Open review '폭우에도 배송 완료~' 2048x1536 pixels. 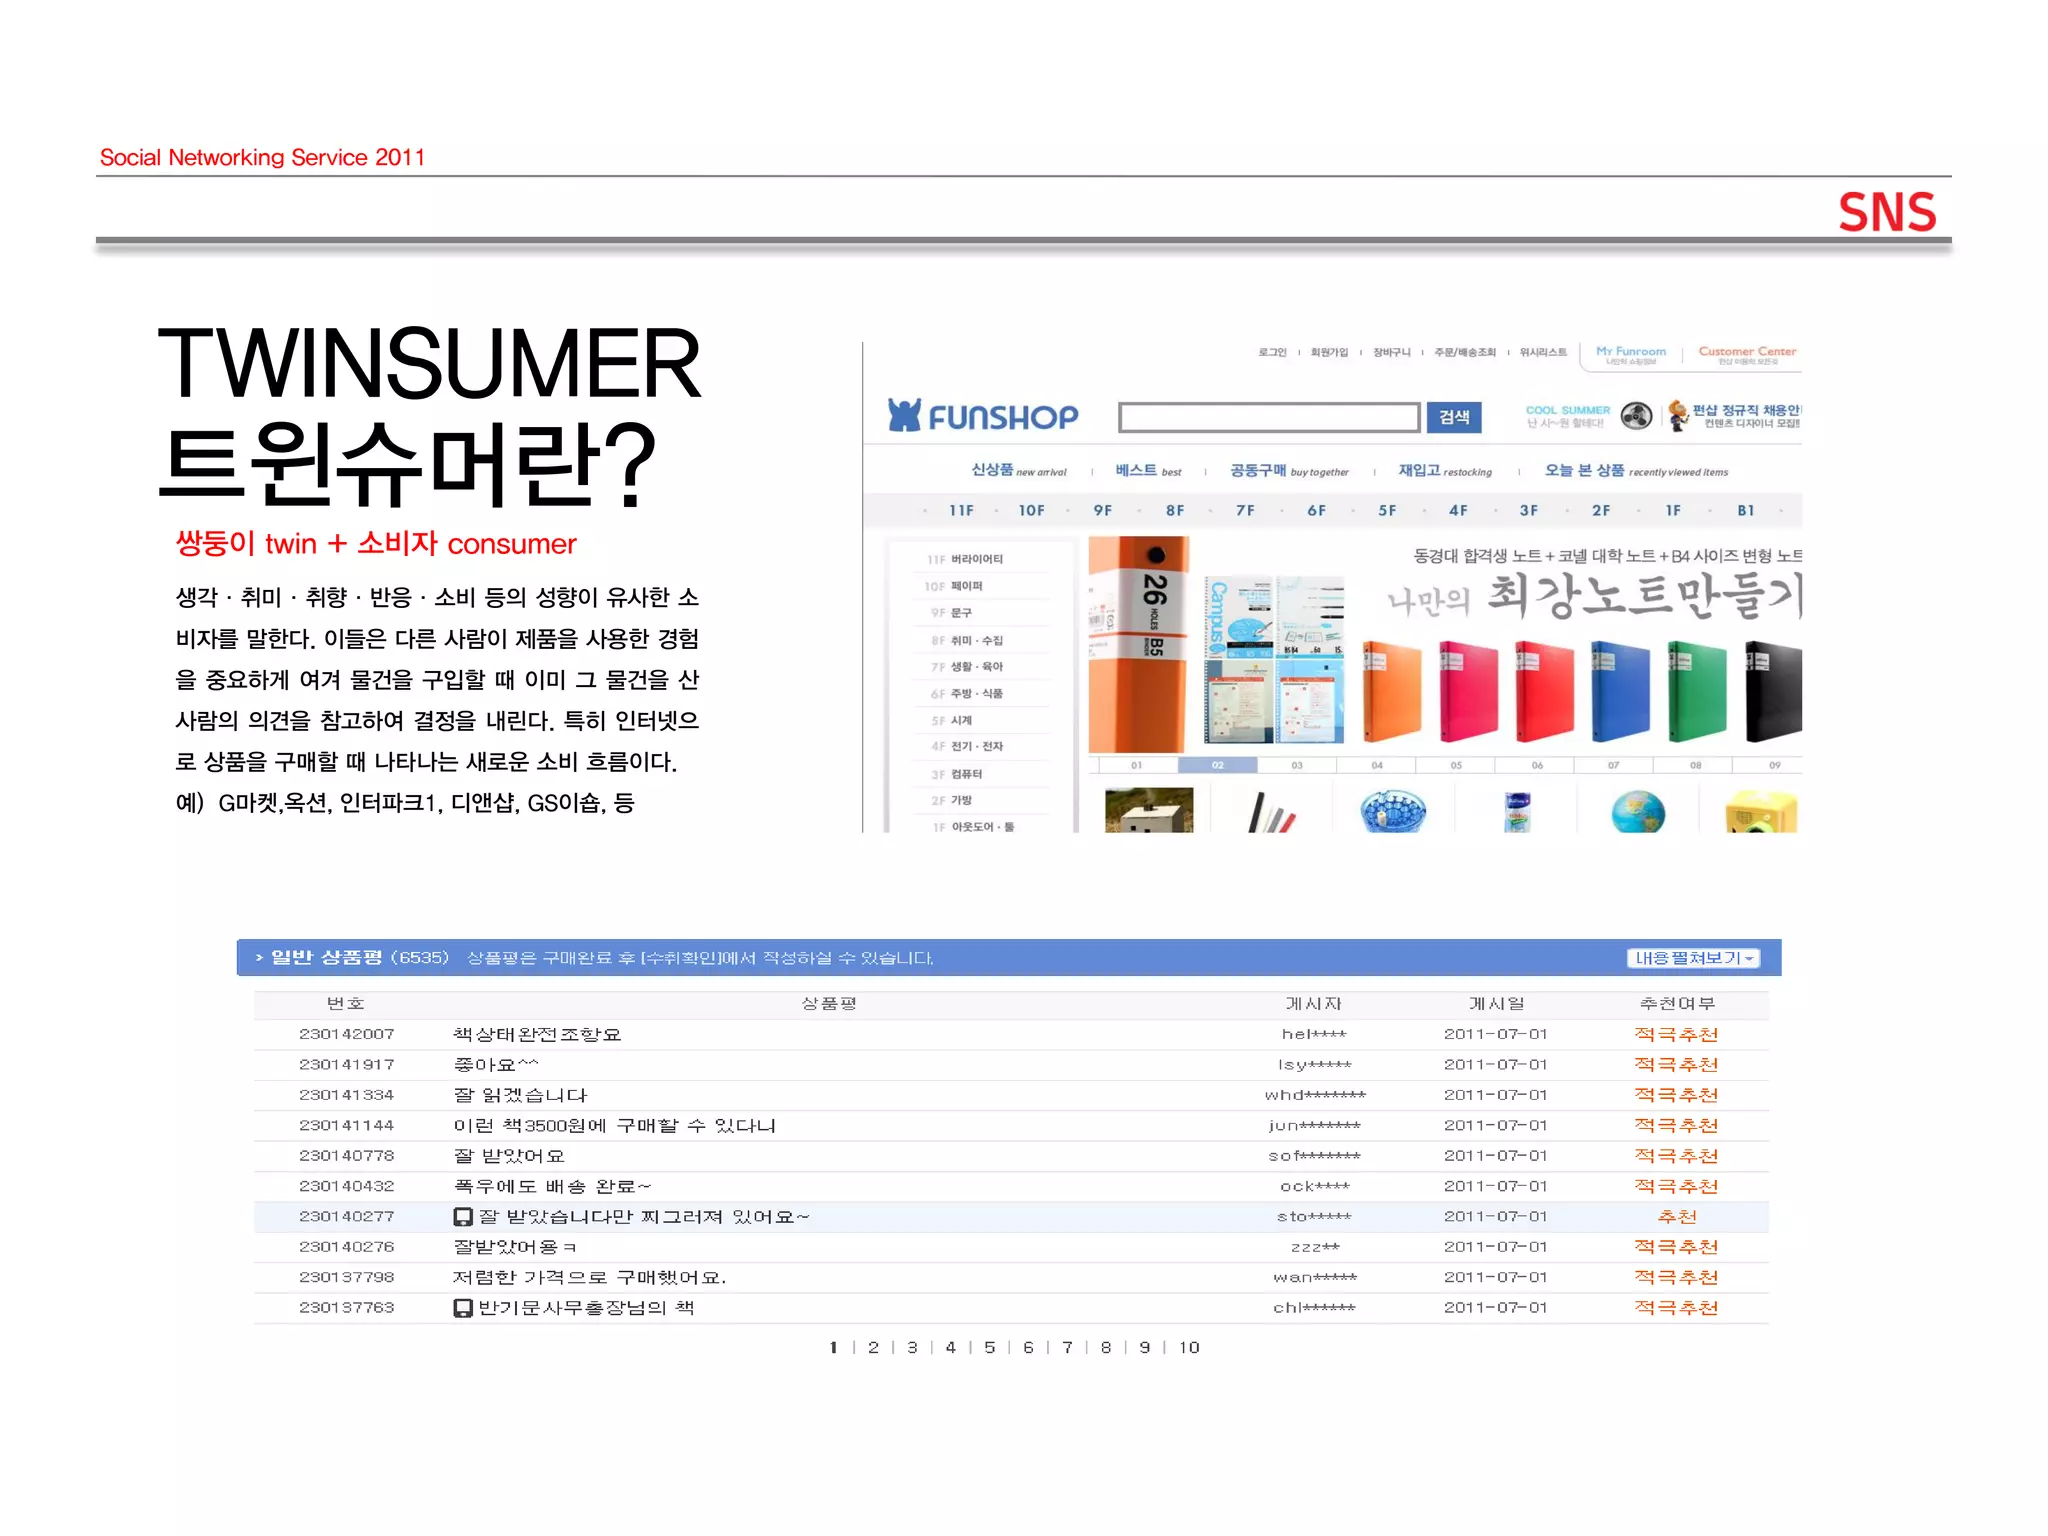click(x=552, y=1187)
